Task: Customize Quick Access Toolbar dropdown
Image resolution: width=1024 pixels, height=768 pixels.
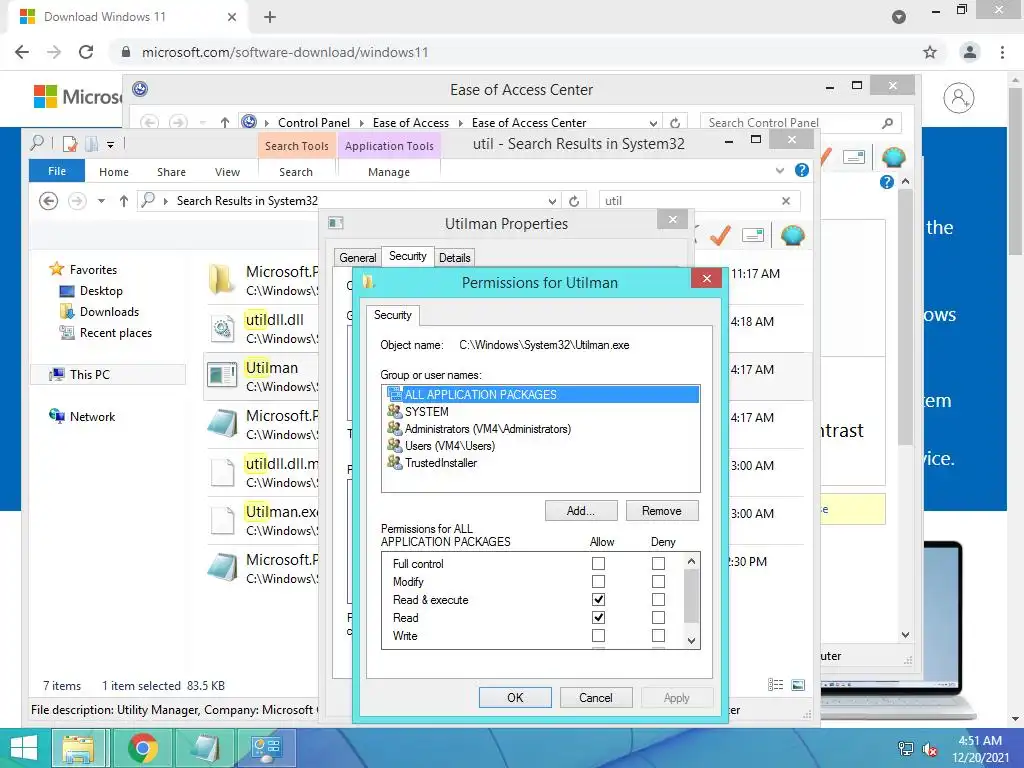Action: 110,144
